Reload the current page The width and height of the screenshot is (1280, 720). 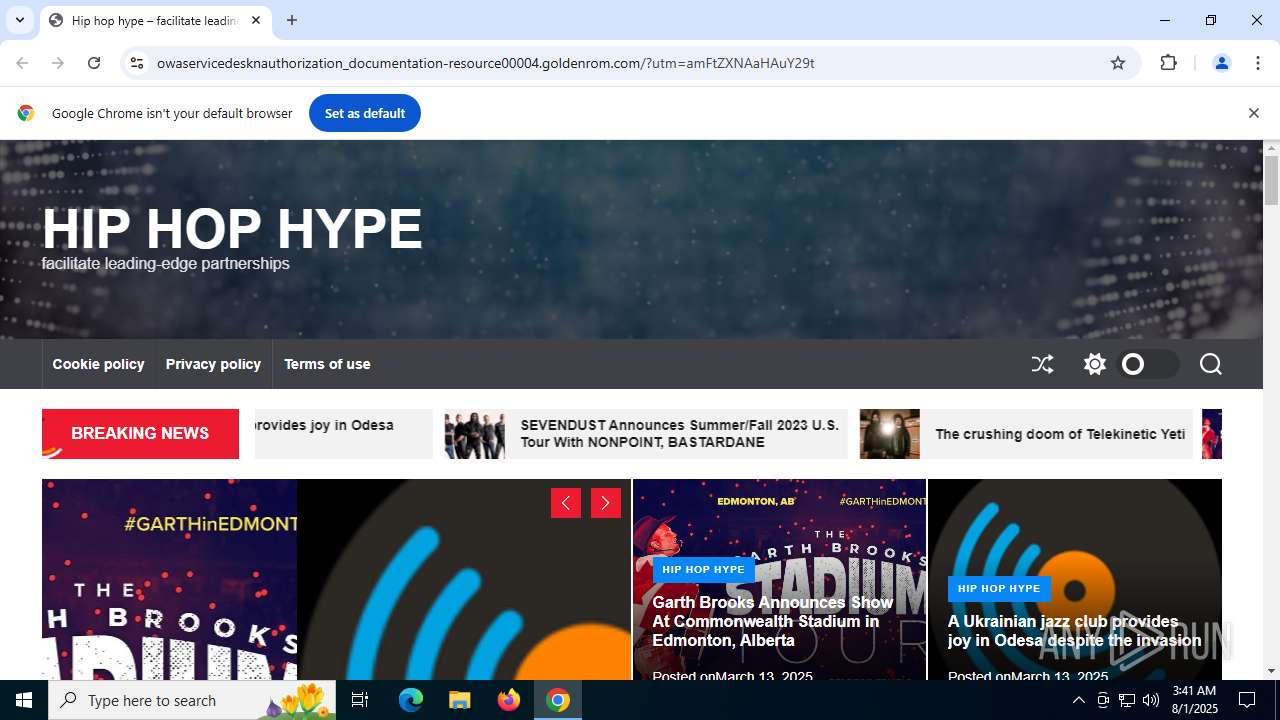click(x=94, y=63)
